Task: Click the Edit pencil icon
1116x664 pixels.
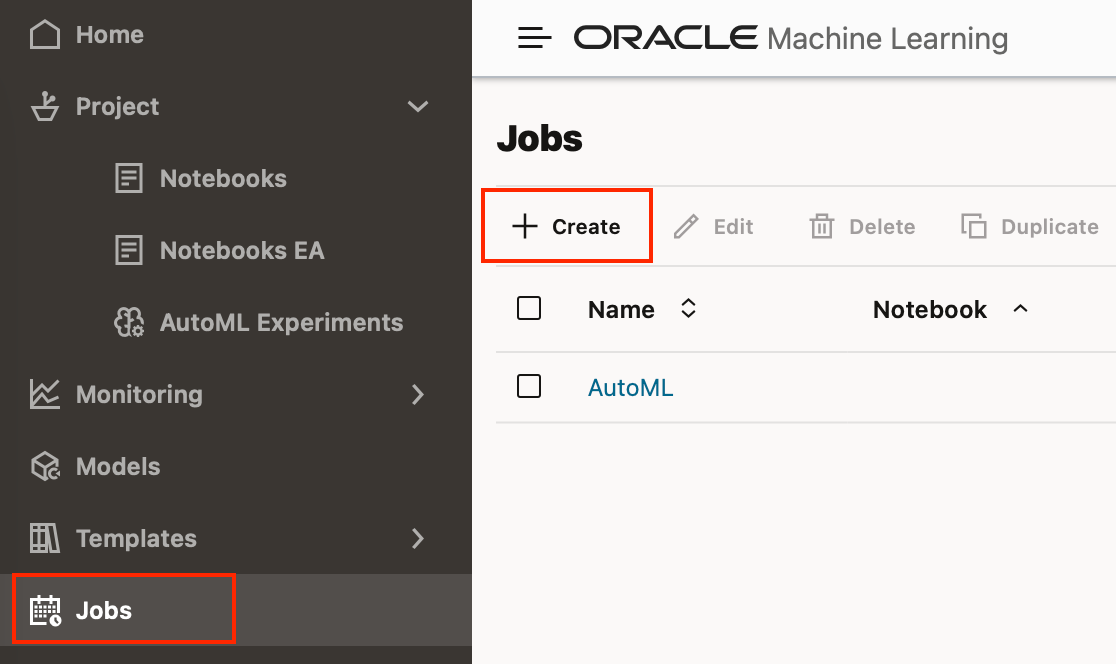Action: pos(686,226)
